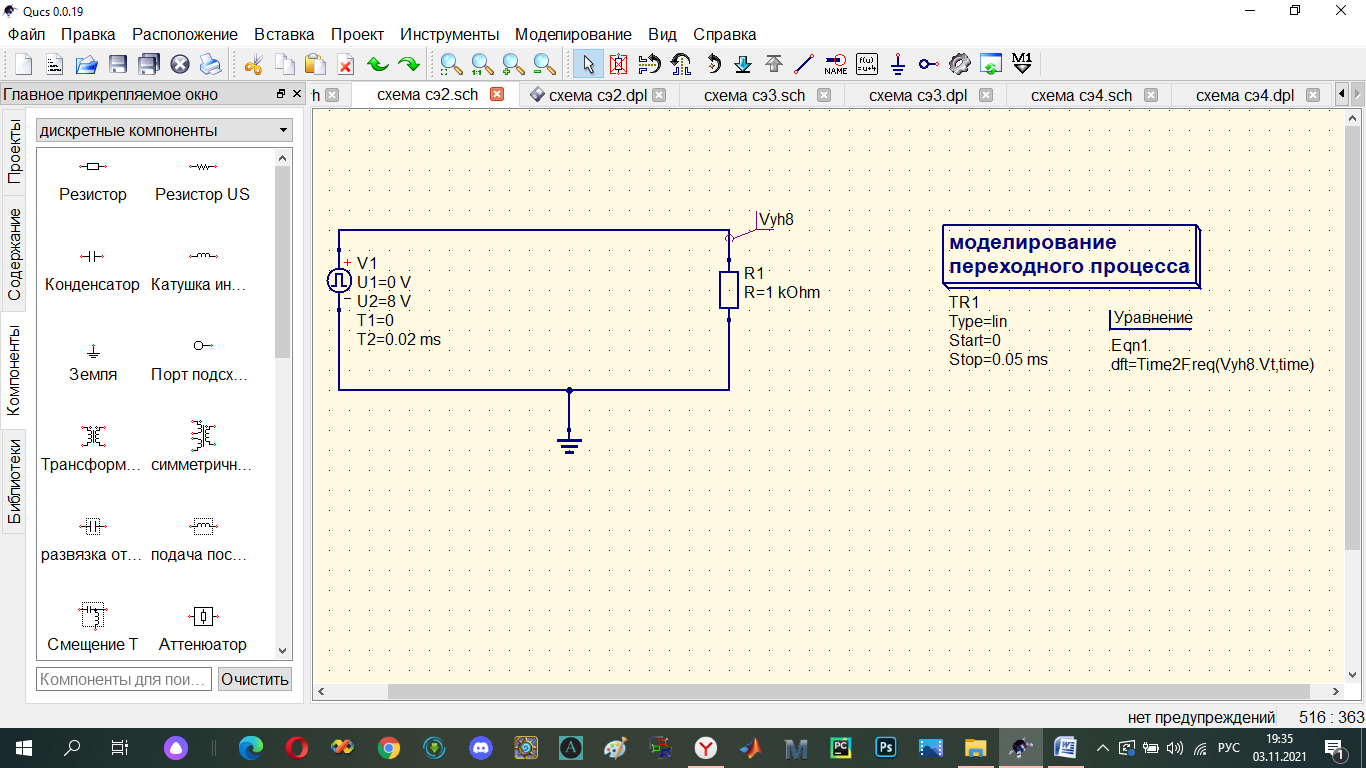Image resolution: width=1366 pixels, height=768 pixels.
Task: Pick the Земля component
Action: tap(93, 361)
